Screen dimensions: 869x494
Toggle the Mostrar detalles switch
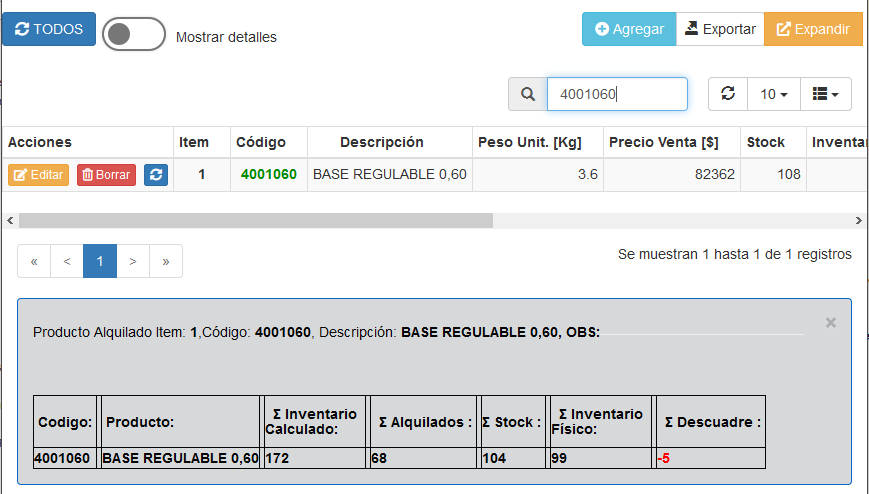pyautogui.click(x=133, y=34)
